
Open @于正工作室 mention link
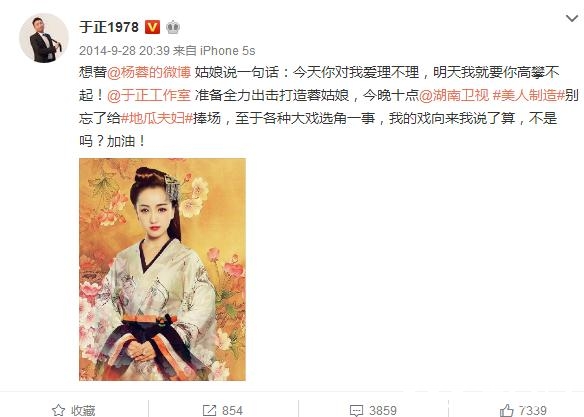(x=149, y=95)
